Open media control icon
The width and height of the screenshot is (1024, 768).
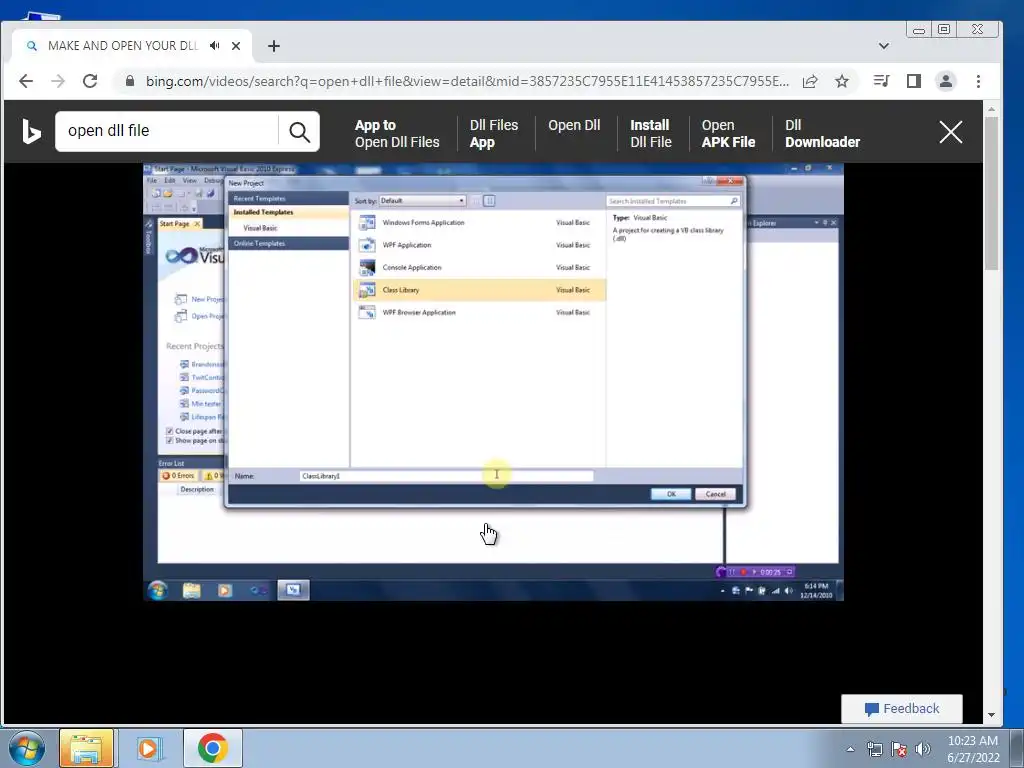coord(881,81)
